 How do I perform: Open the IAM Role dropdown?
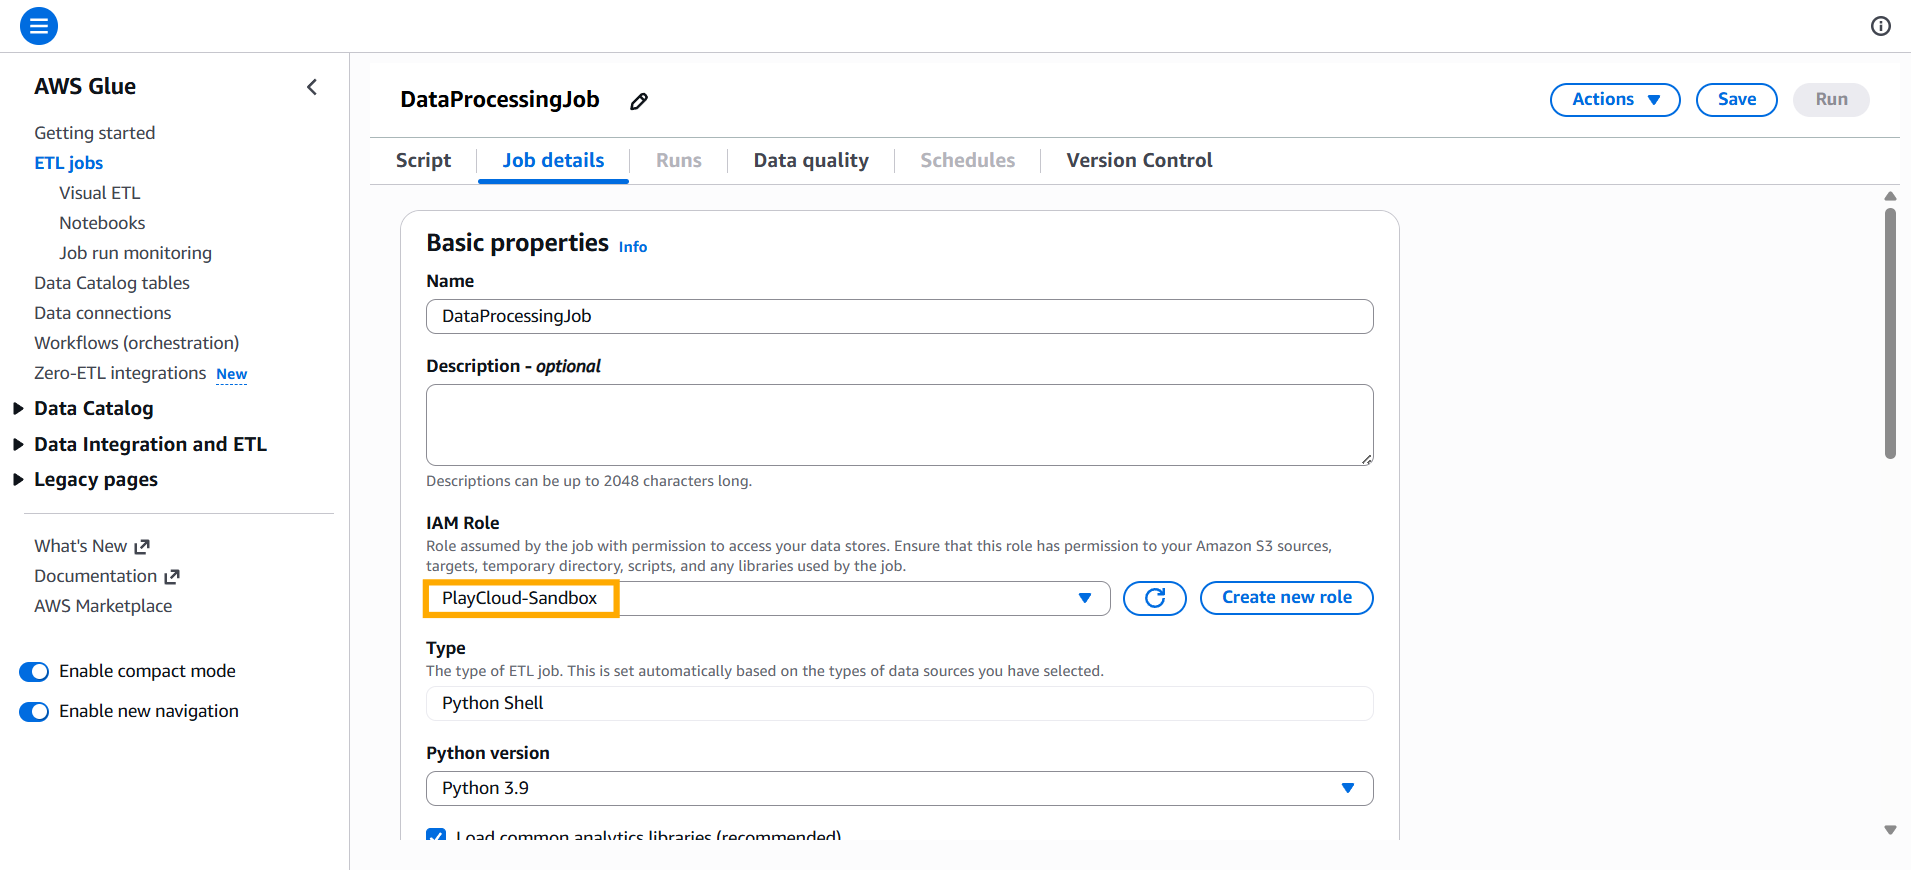point(768,598)
